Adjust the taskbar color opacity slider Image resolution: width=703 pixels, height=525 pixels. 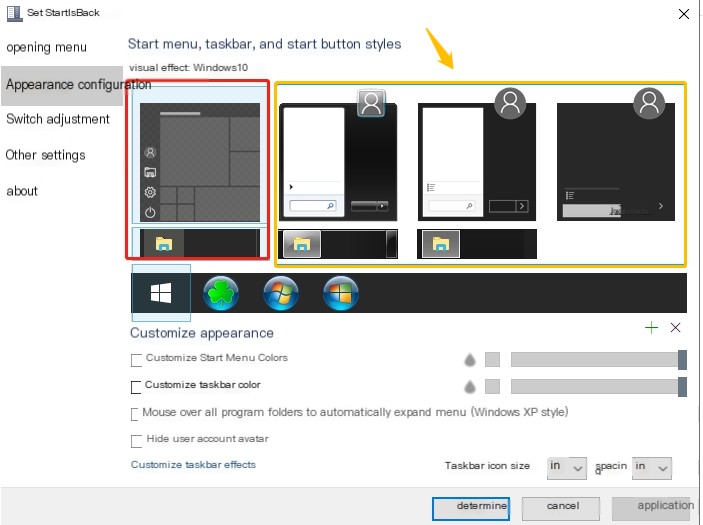pyautogui.click(x=599, y=386)
